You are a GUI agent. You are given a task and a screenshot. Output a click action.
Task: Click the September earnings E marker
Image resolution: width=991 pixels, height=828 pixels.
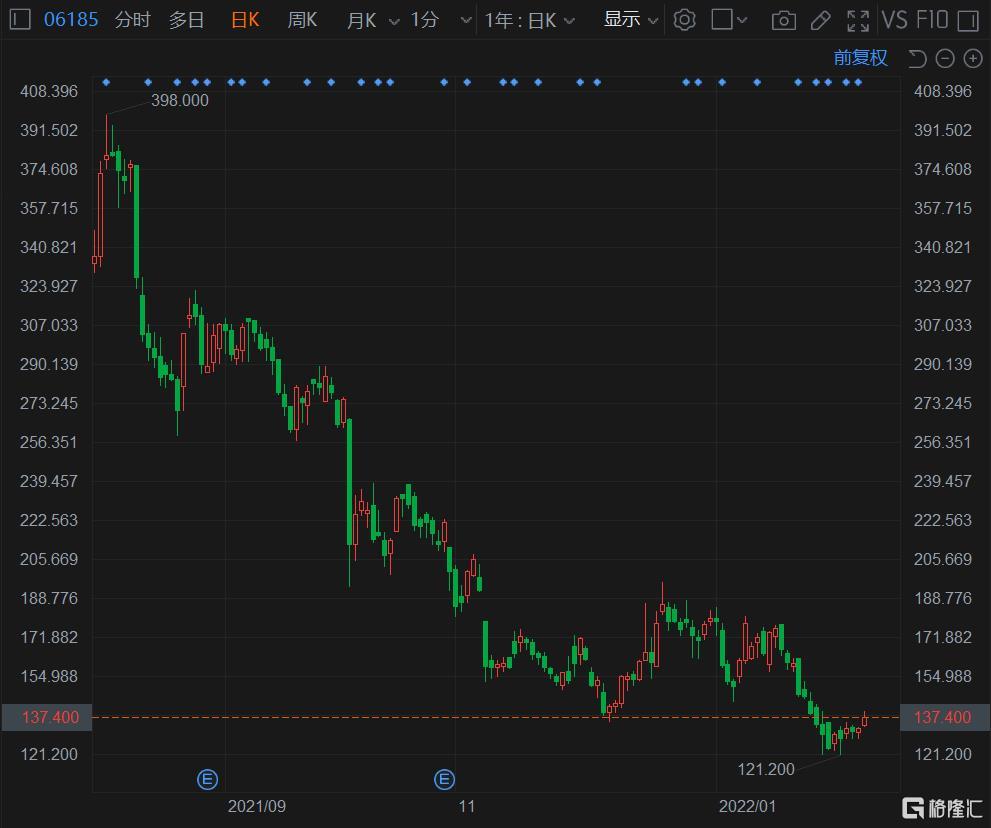point(207,779)
